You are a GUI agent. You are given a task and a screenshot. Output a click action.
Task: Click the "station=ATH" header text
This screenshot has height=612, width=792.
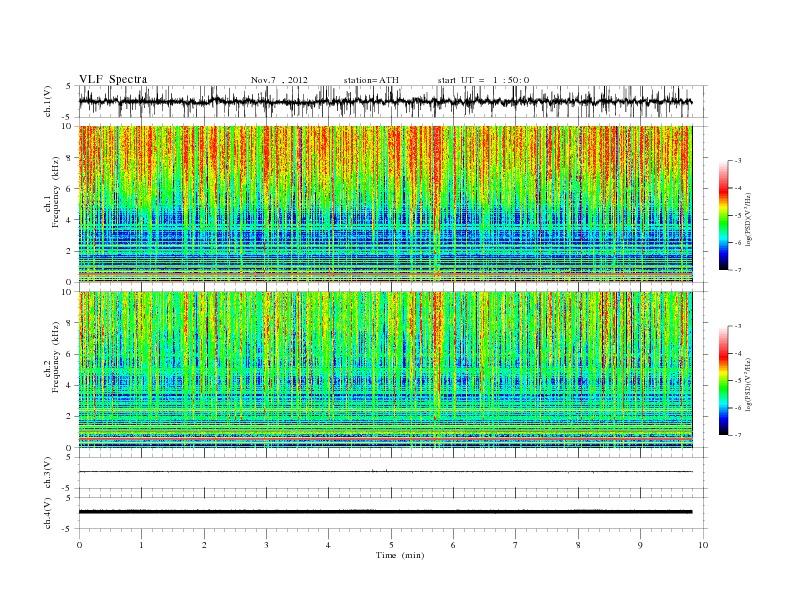tap(371, 80)
